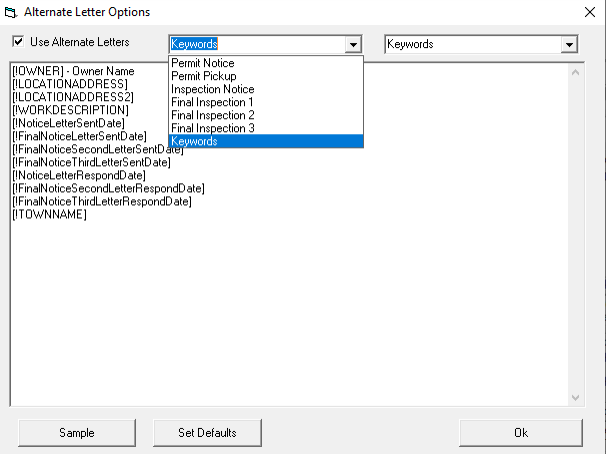Click the scrollbar down arrow in text area
The width and height of the screenshot is (607, 454).
575,397
